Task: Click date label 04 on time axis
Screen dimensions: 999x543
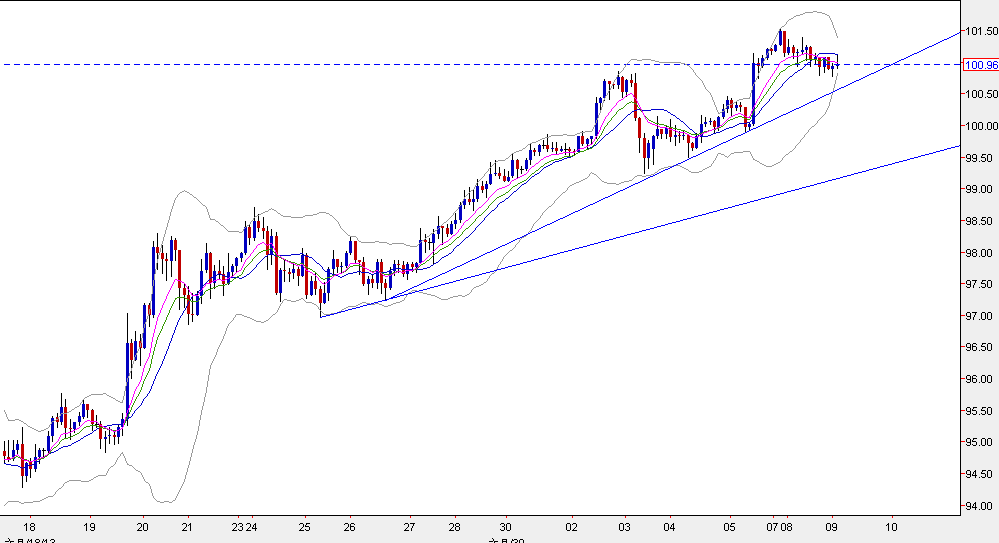Action: [669, 527]
